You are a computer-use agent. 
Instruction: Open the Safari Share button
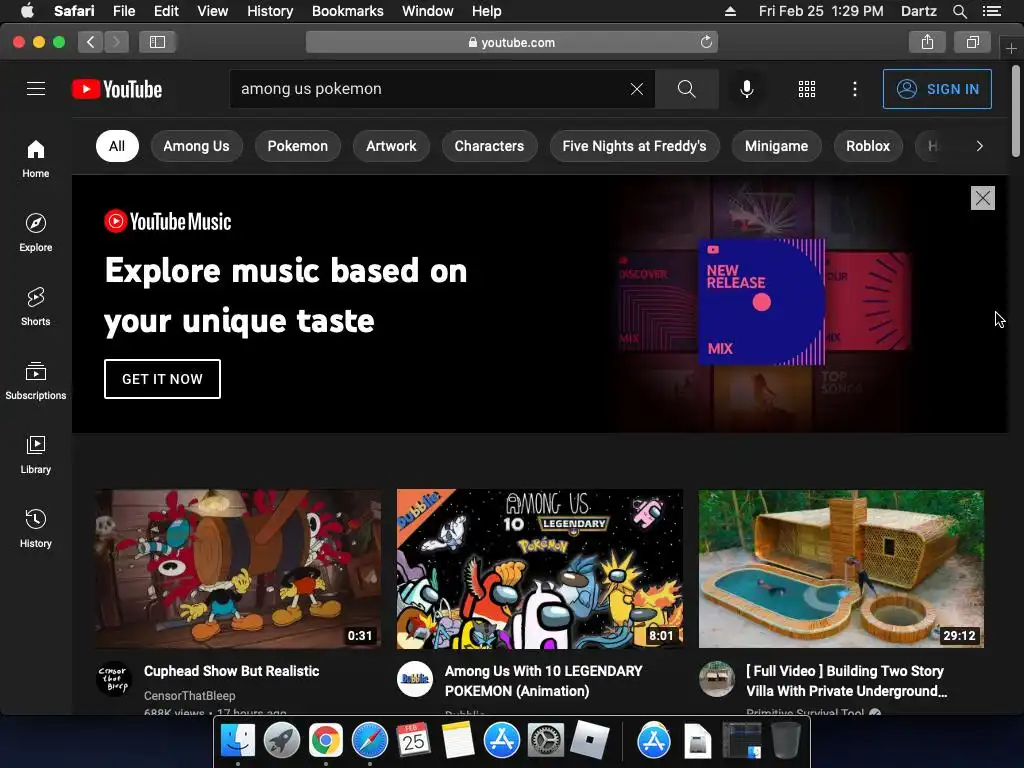(x=927, y=42)
